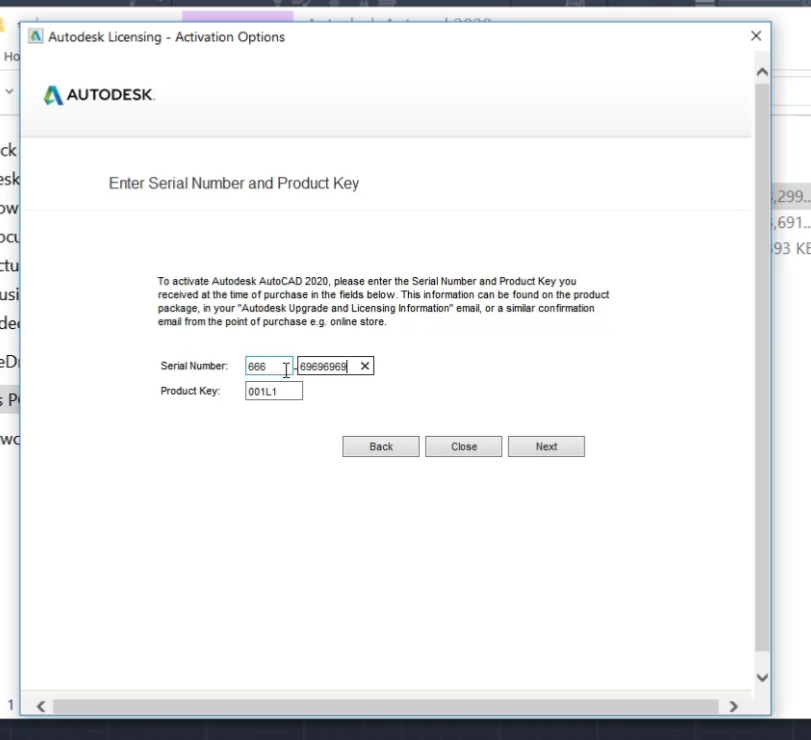Image resolution: width=811 pixels, height=740 pixels.
Task: Click the Serial Number label
Action: coord(194,366)
